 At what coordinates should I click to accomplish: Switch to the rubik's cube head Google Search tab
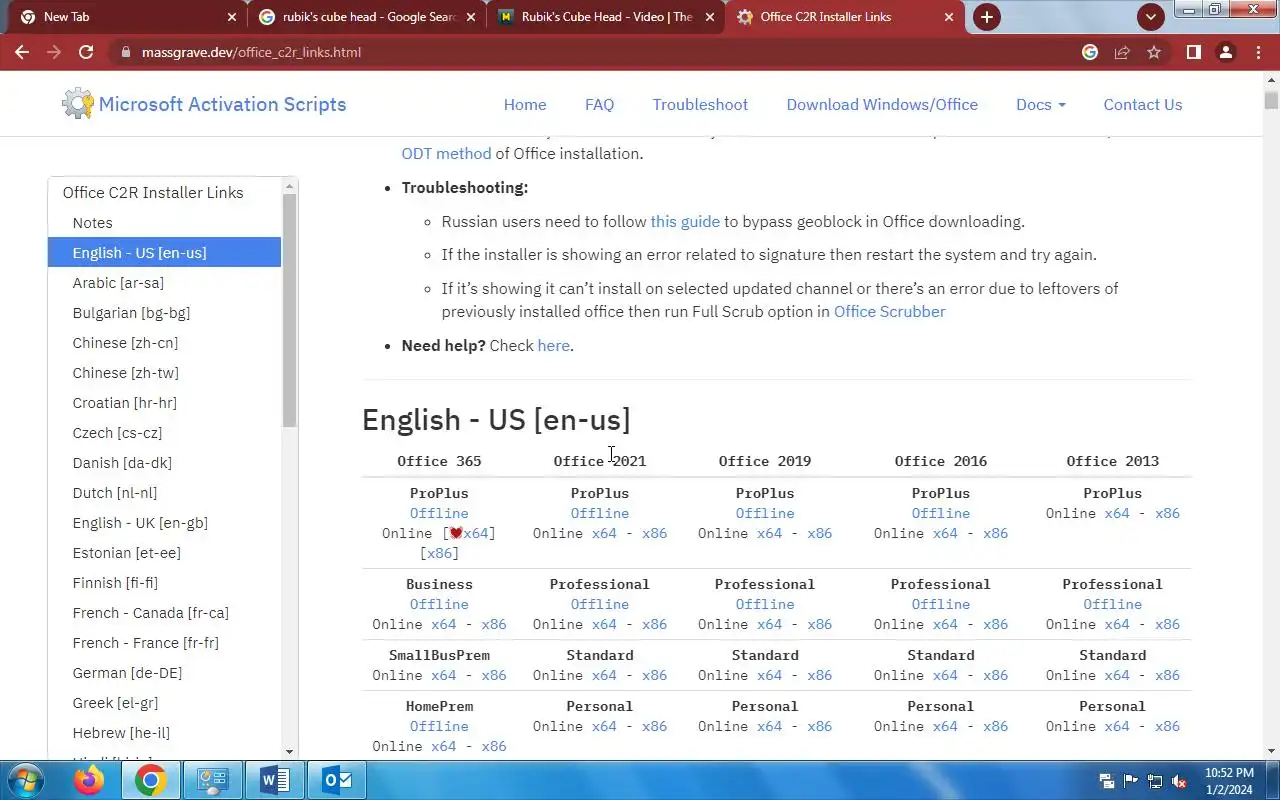(369, 17)
